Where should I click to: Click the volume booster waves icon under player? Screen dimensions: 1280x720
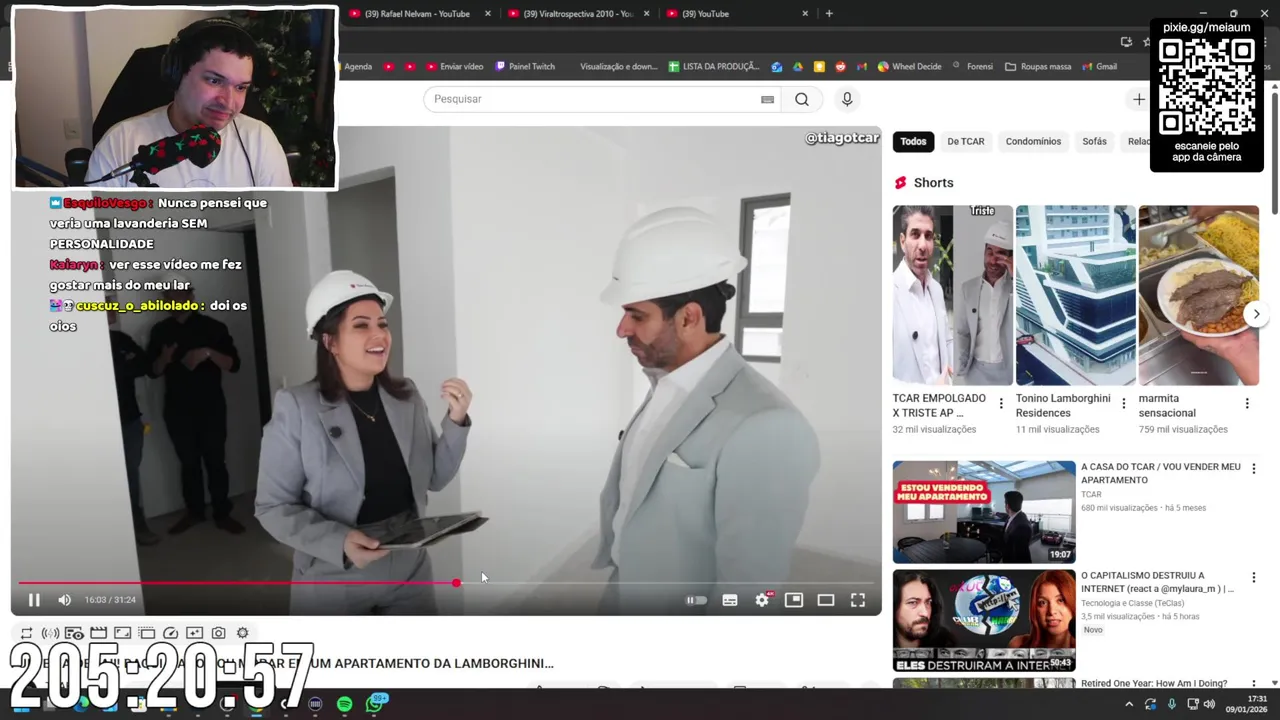[x=50, y=633]
